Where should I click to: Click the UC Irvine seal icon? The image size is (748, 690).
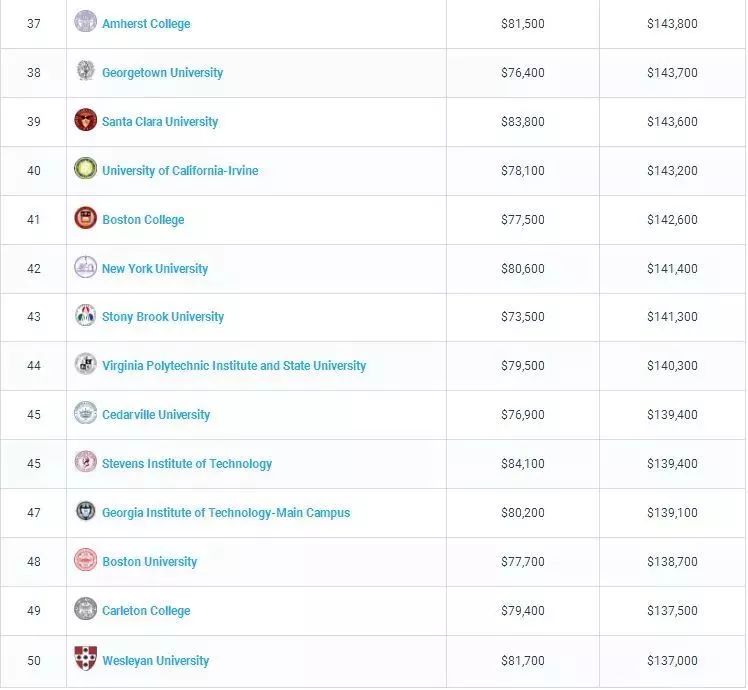(x=86, y=169)
